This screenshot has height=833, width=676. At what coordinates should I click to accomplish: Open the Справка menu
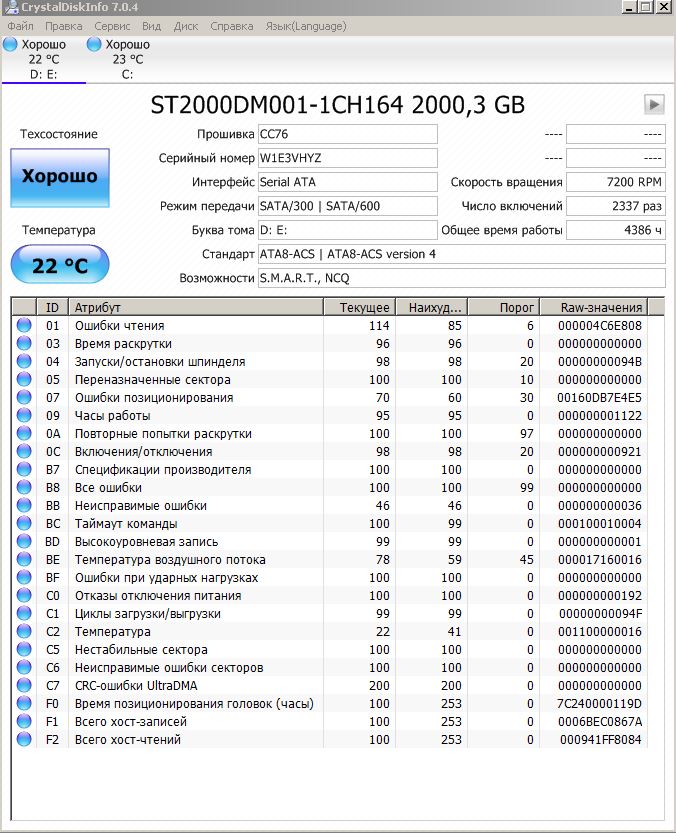(x=231, y=26)
